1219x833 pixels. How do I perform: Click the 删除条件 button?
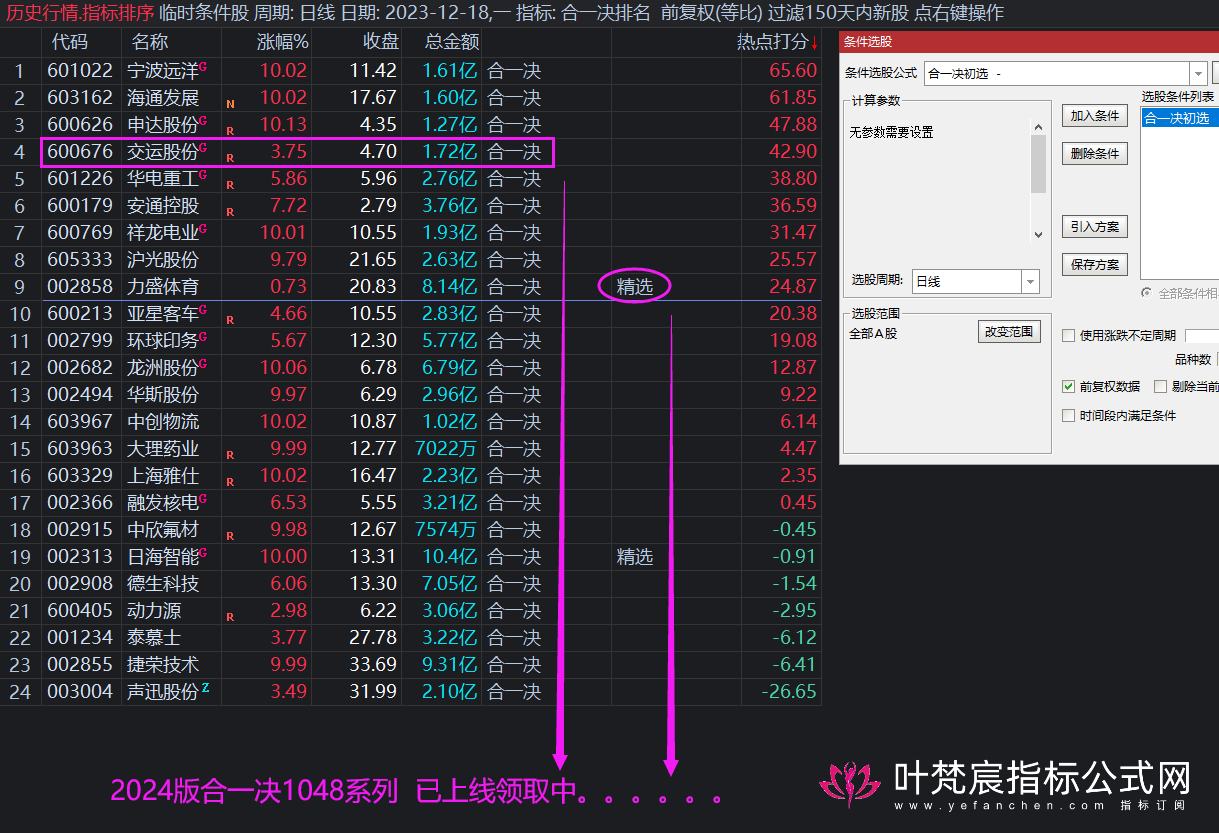tap(1095, 154)
